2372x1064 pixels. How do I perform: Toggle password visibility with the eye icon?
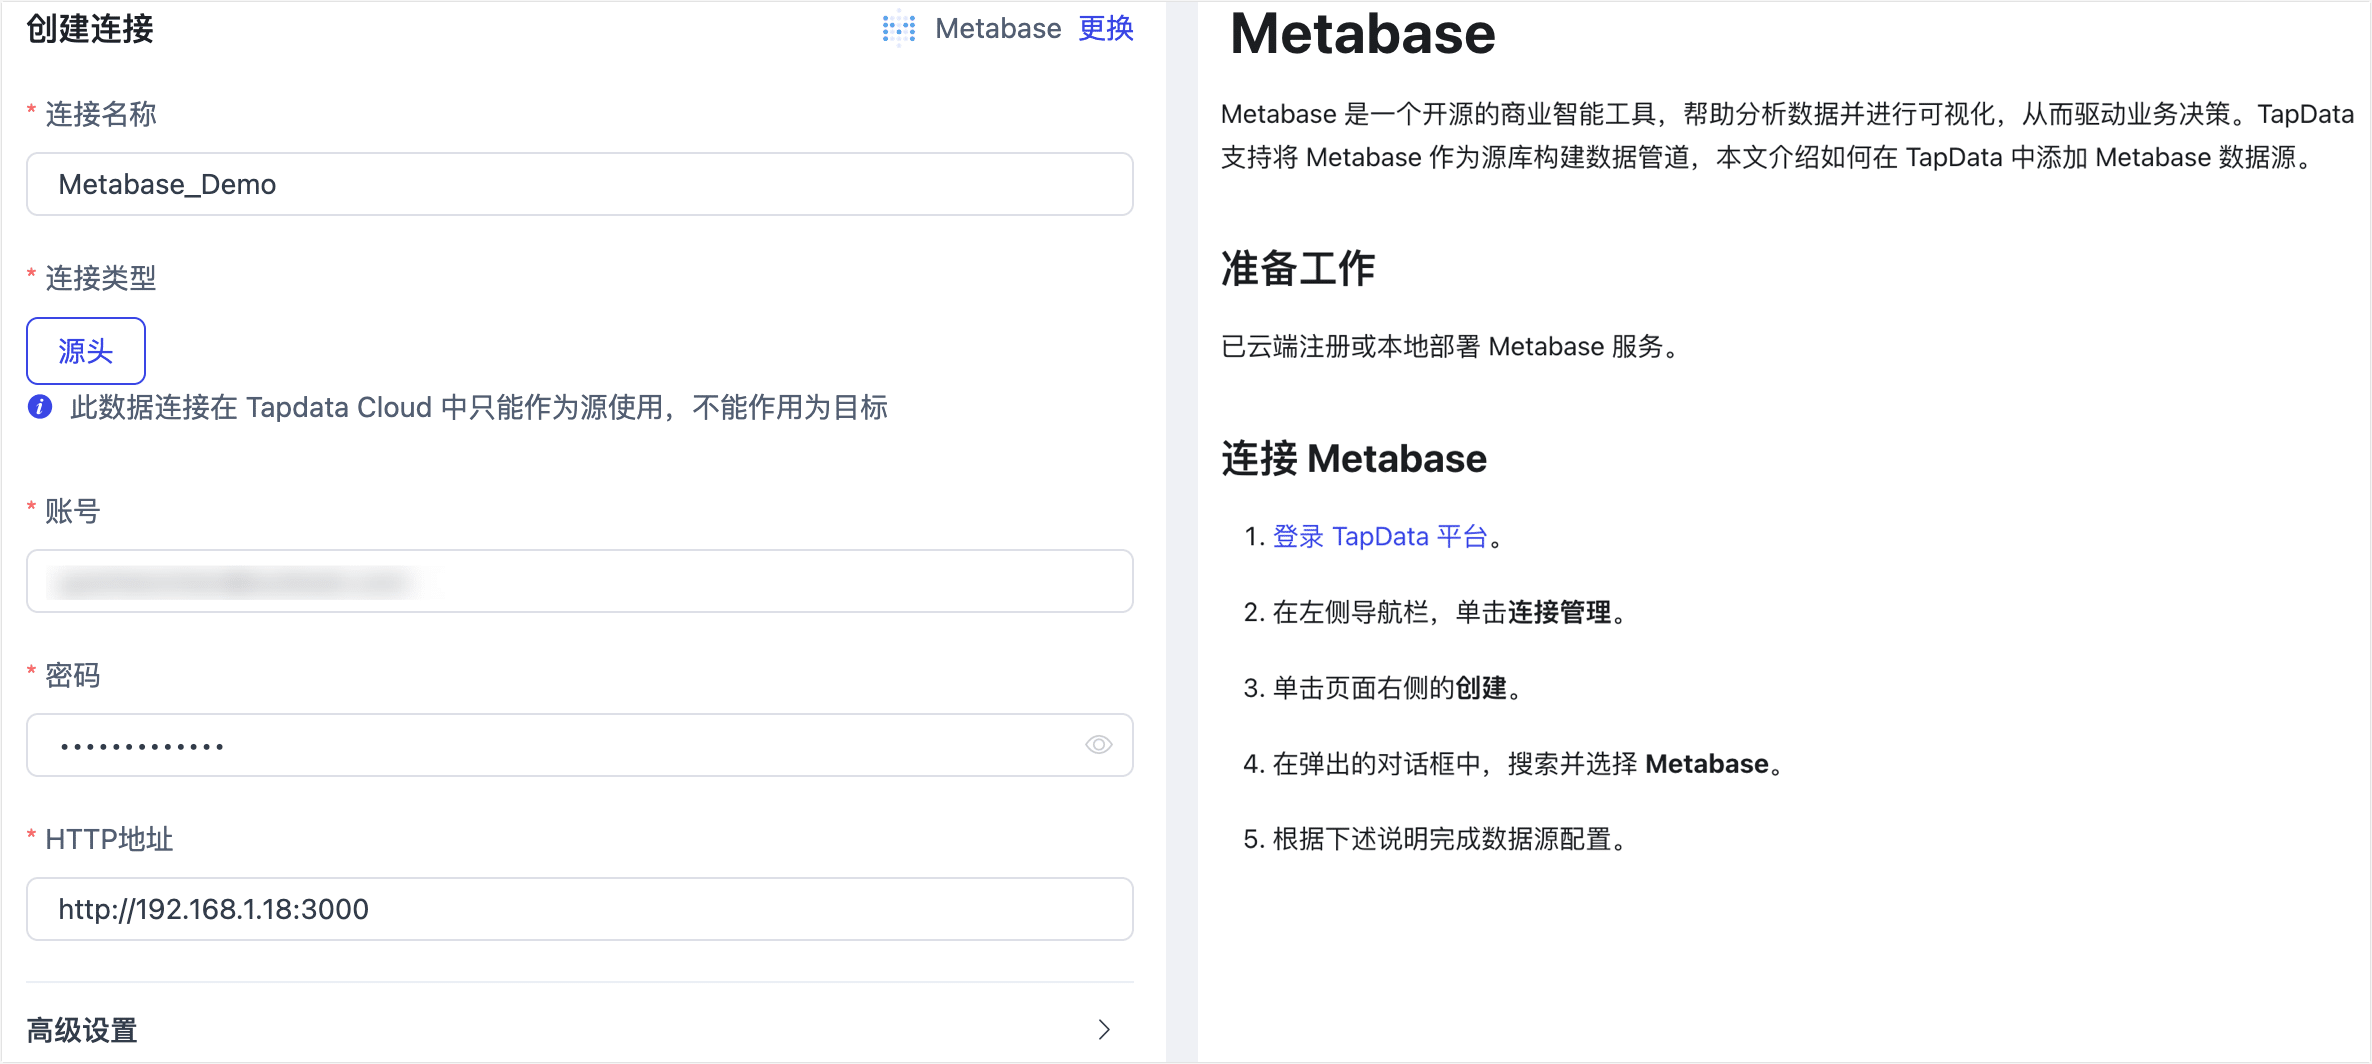(x=1098, y=744)
